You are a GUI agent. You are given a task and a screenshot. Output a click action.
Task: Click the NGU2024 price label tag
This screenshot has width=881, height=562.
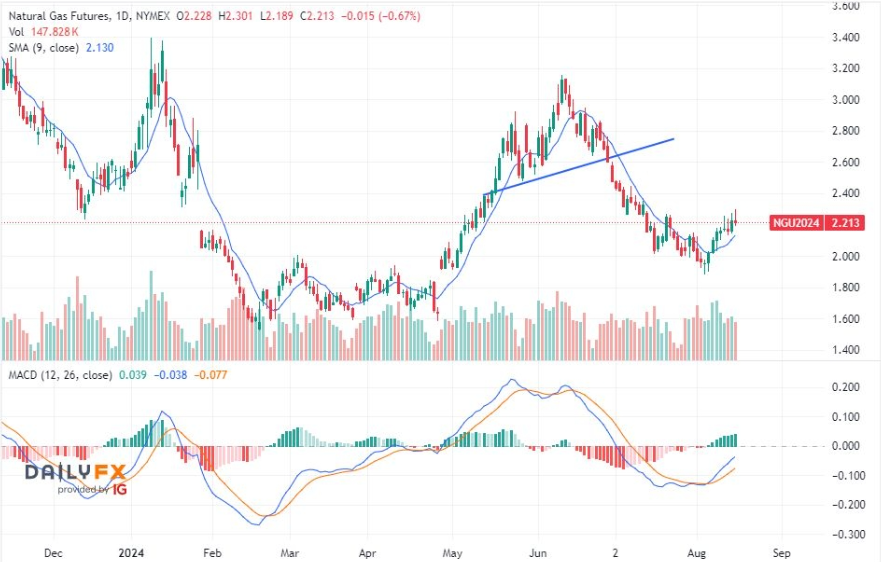pyautogui.click(x=796, y=223)
